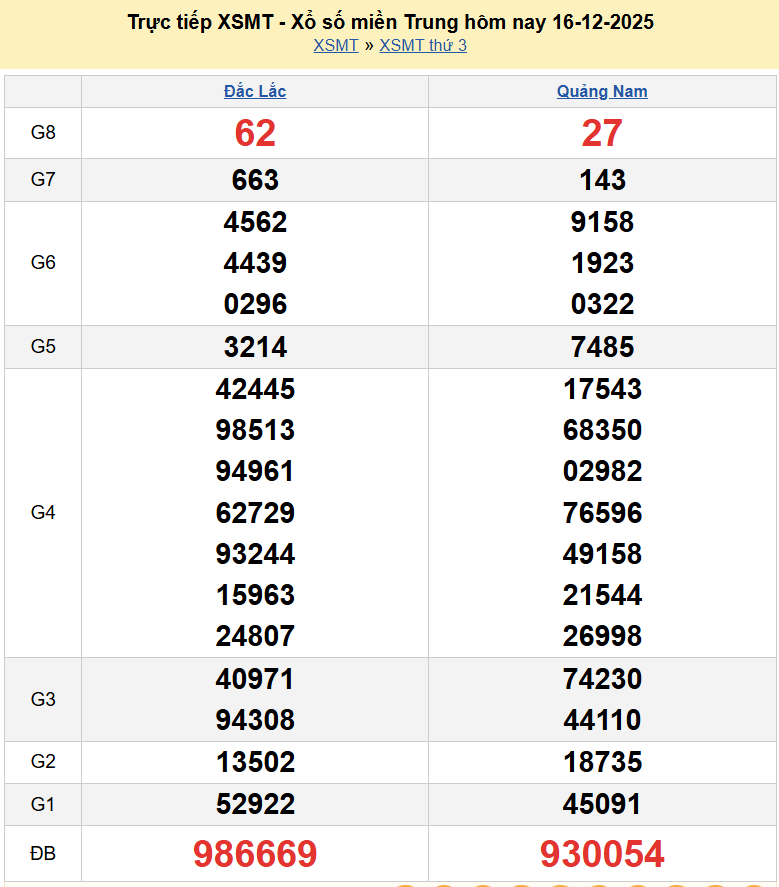The width and height of the screenshot is (779, 887).
Task: Select Đắc Lắc G4 number 93244
Action: point(255,554)
